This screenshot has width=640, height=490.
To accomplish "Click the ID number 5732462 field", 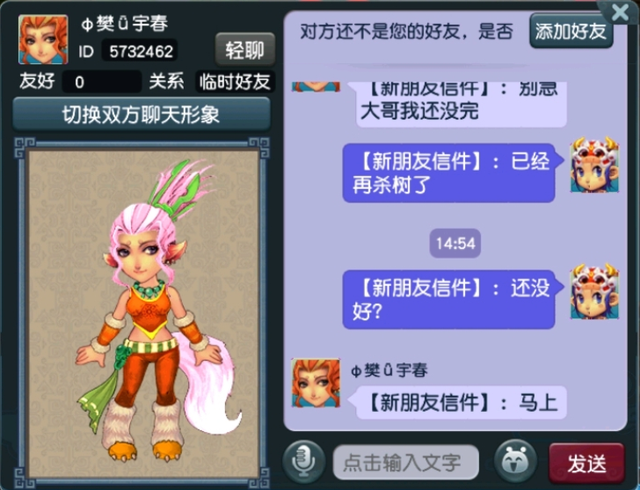I will [x=140, y=51].
